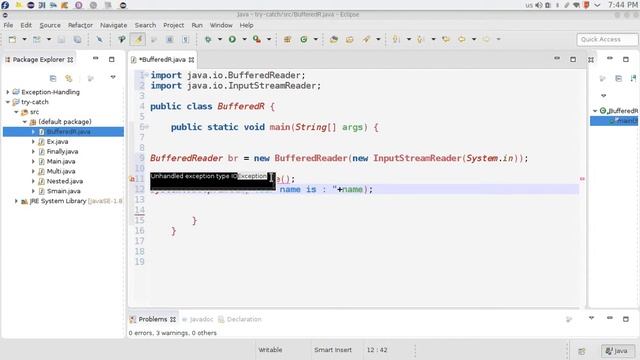
Task: Click the Debug (bug) toolbar icon
Action: pos(208,39)
